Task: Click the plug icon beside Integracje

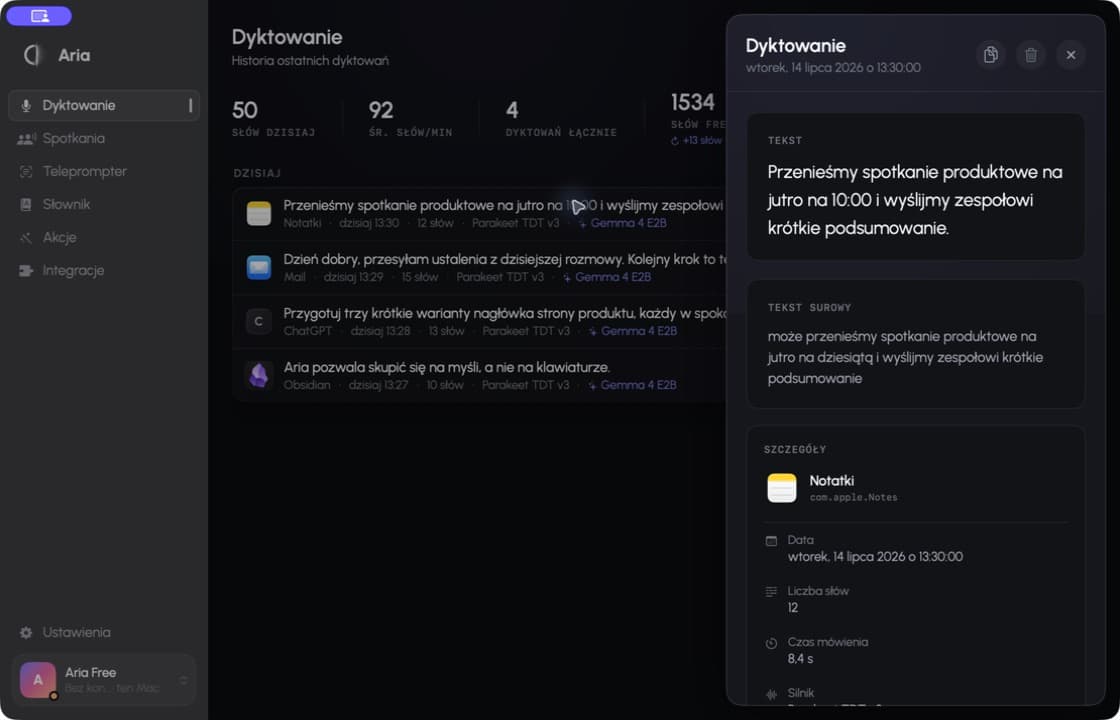Action: click(26, 271)
